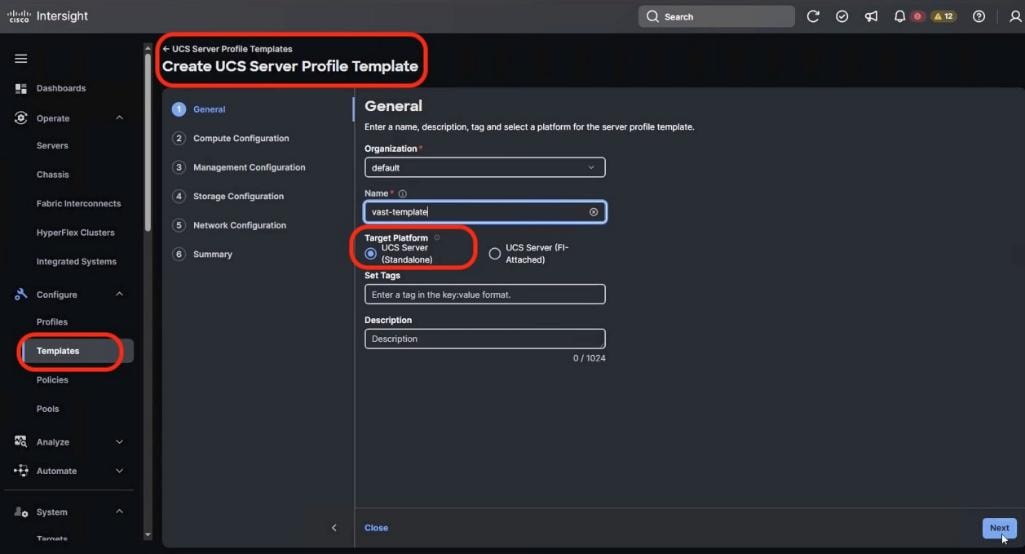This screenshot has width=1025, height=554.
Task: Open the help question mark icon
Action: [x=979, y=16]
